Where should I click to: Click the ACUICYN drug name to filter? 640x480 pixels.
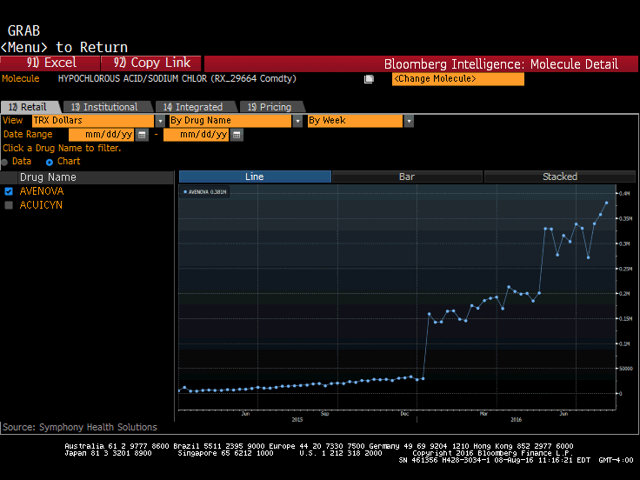pos(41,205)
